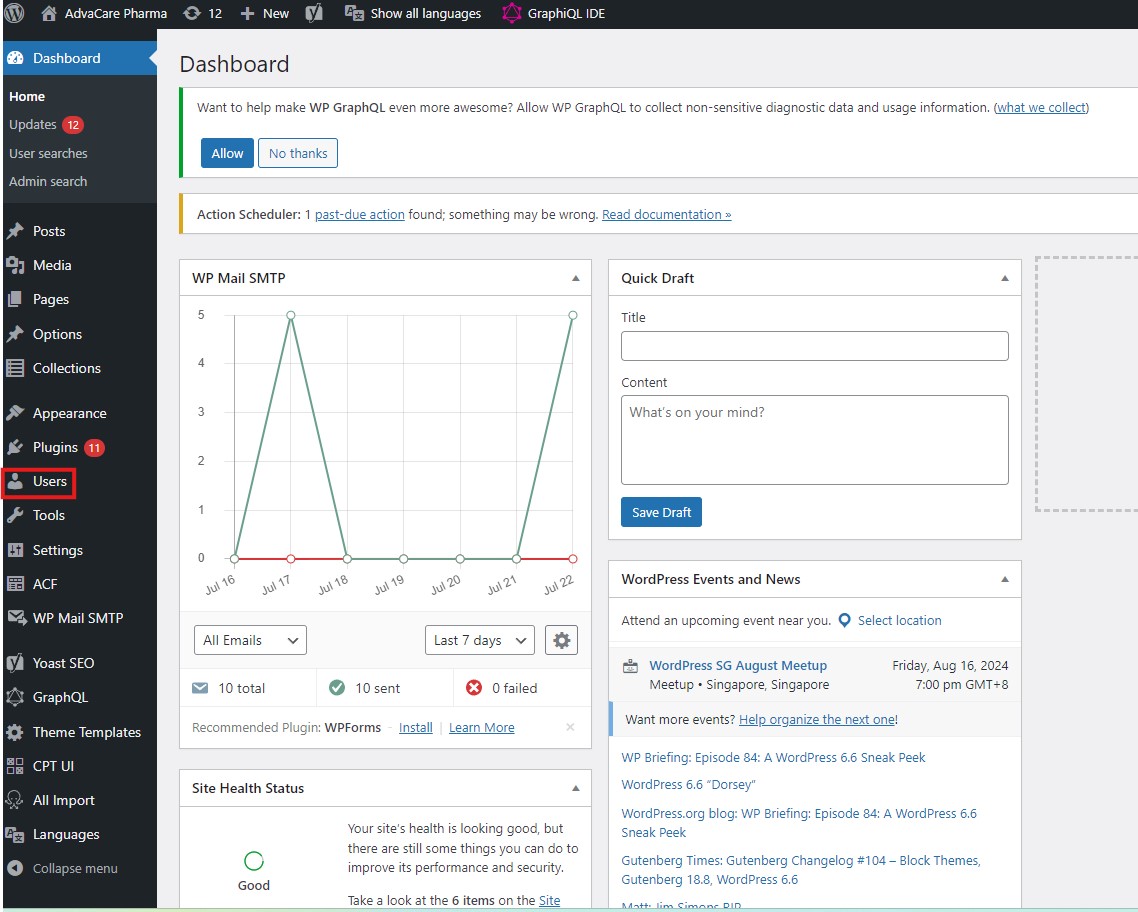Image resolution: width=1138 pixels, height=912 pixels.
Task: Click the CPT UI grid icon
Action: pos(15,766)
